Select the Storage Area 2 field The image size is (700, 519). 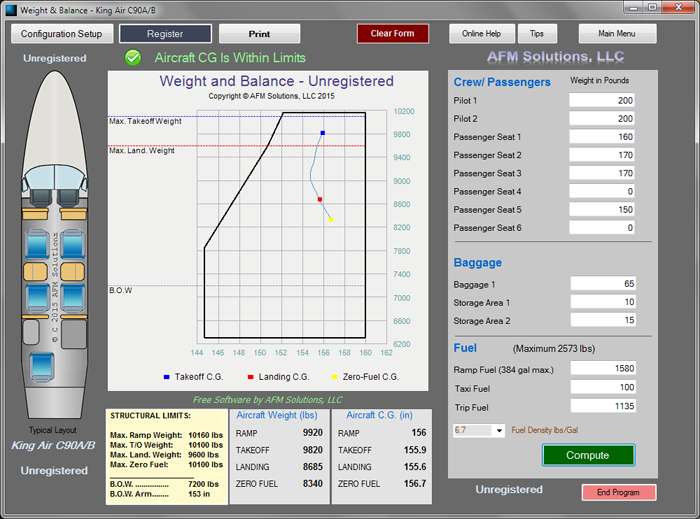(x=603, y=320)
